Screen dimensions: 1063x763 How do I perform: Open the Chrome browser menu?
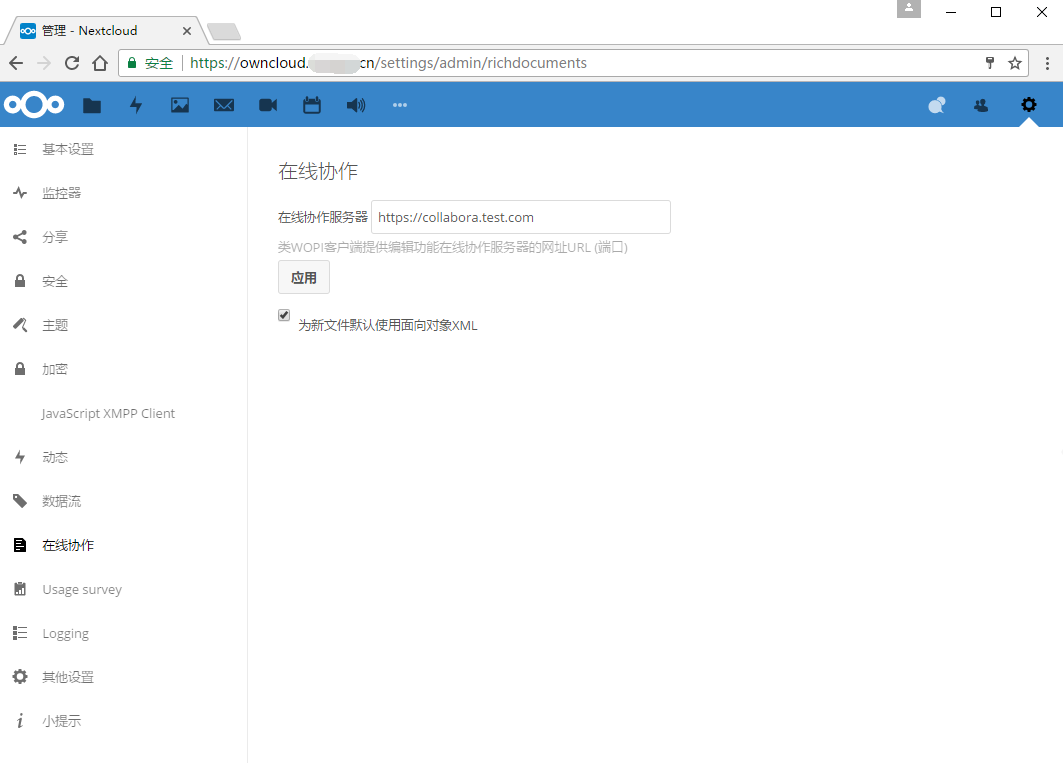pyautogui.click(x=1047, y=62)
